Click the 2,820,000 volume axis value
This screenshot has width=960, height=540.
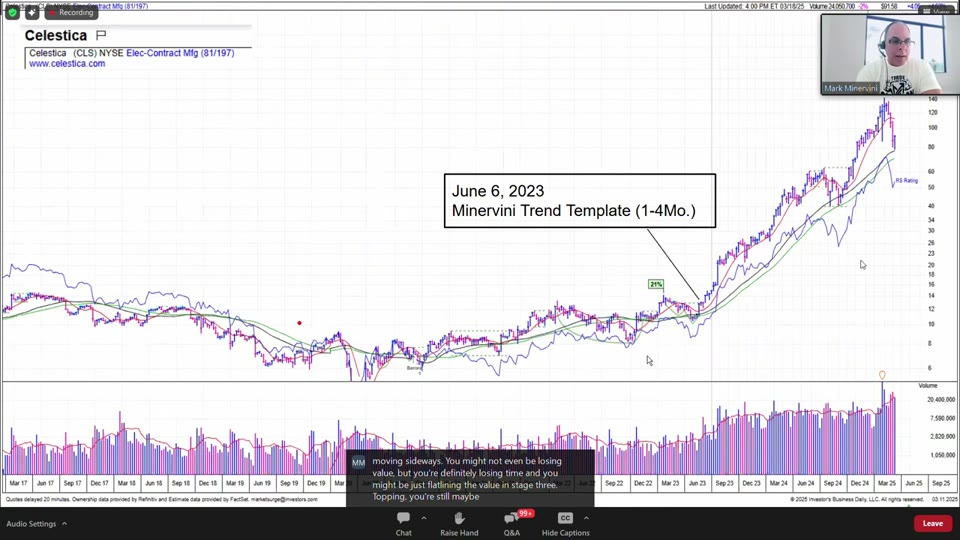(x=942, y=437)
